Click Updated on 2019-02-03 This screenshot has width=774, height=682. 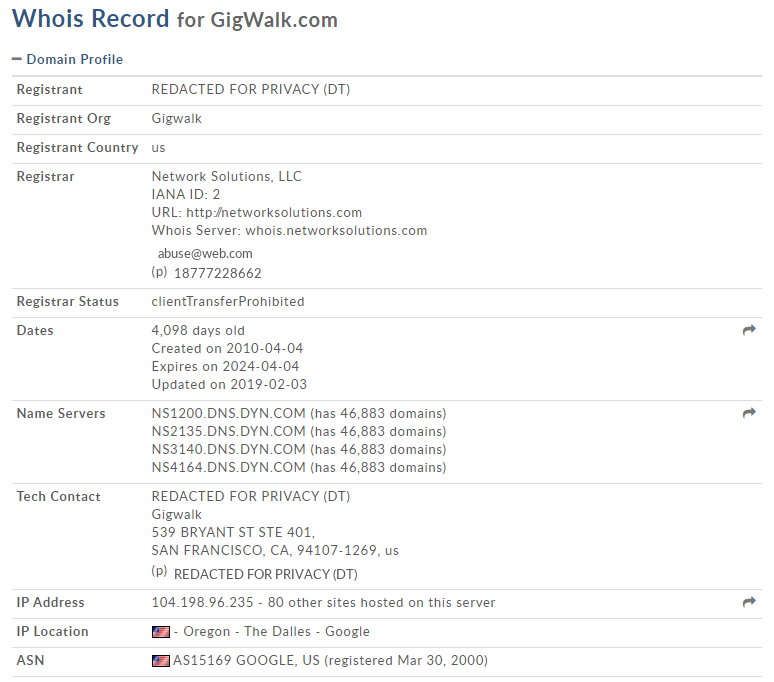point(229,384)
